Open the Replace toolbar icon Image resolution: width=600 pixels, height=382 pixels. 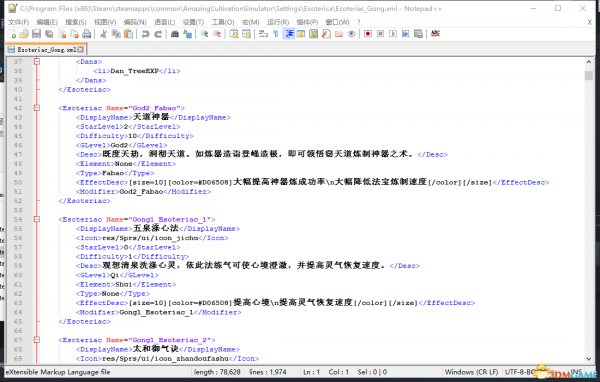pyautogui.click(x=188, y=34)
